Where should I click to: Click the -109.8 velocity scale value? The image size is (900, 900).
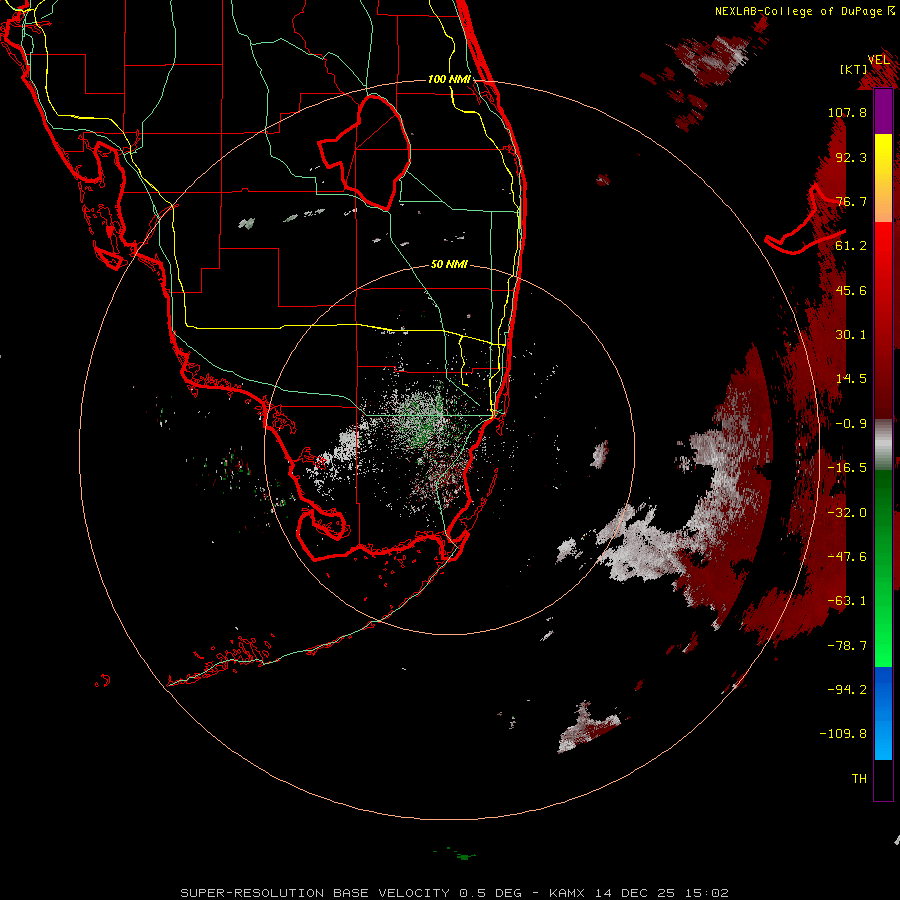843,734
